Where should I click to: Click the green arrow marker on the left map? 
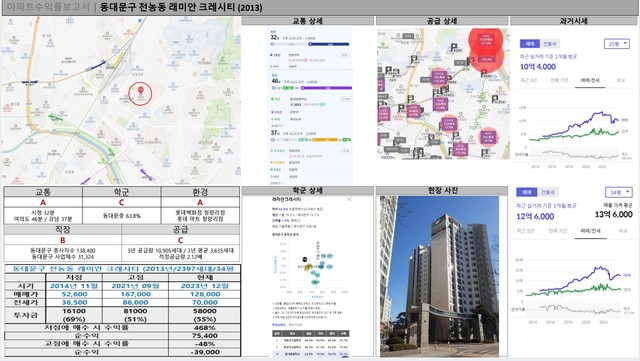(56, 118)
